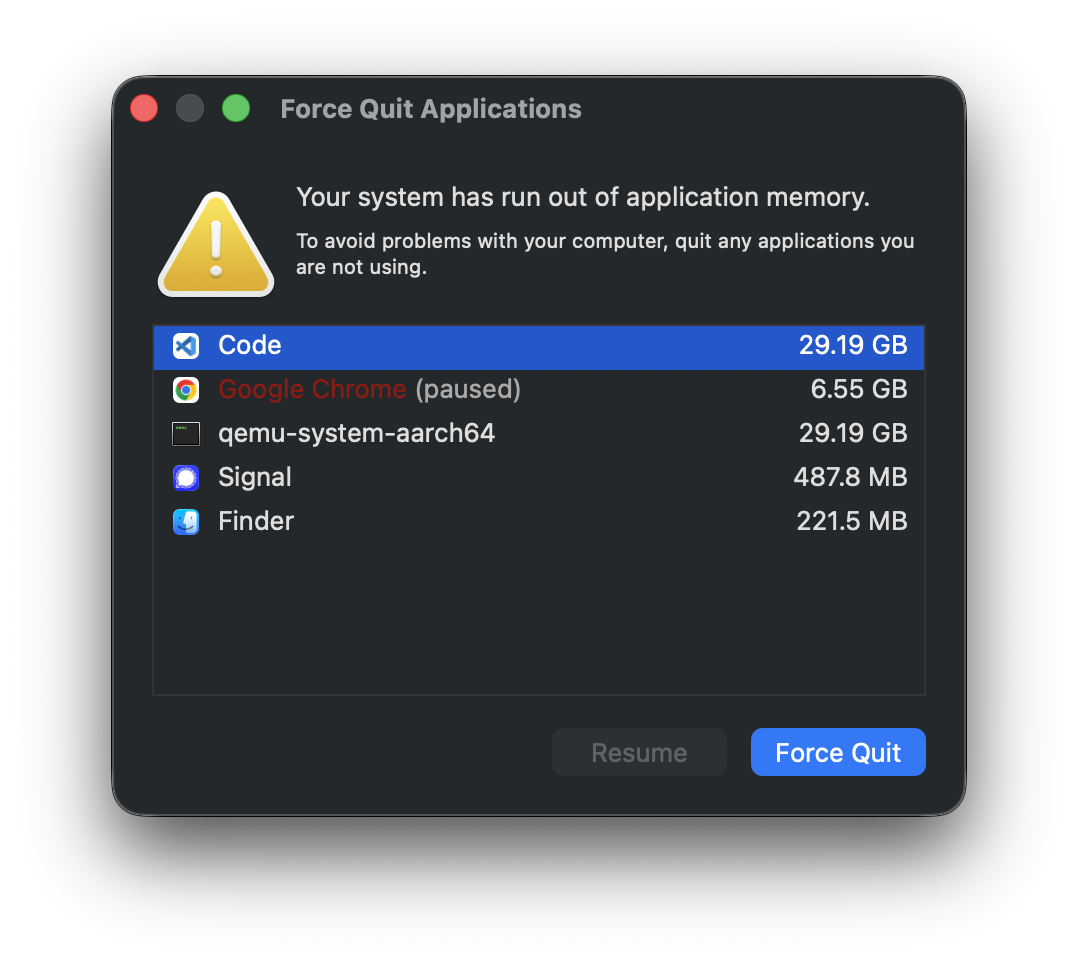Click the Signal messenger icon
The width and height of the screenshot is (1078, 964).
186,478
